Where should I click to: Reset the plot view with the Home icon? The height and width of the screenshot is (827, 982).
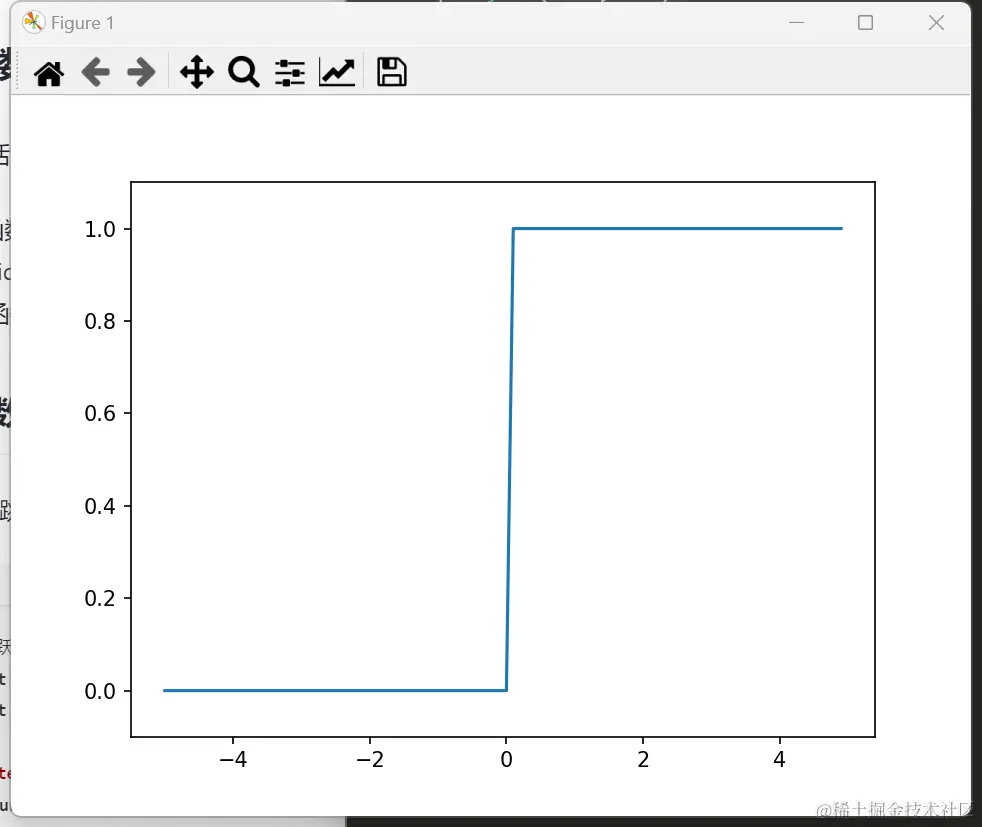pos(49,73)
